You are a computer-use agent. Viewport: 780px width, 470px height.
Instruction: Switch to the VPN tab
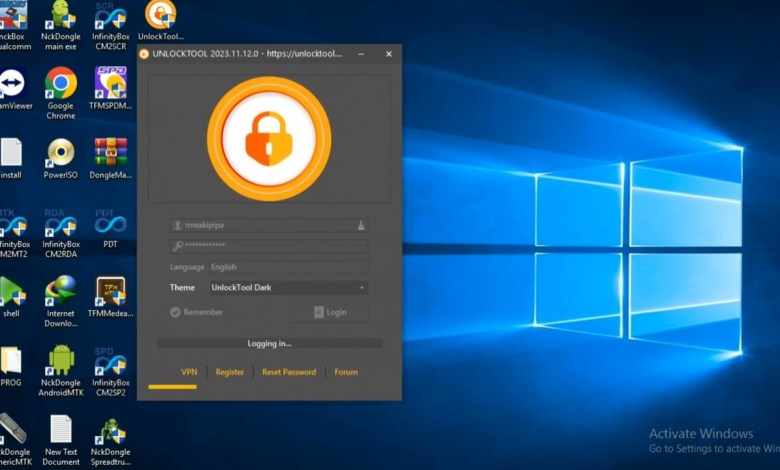tap(188, 372)
